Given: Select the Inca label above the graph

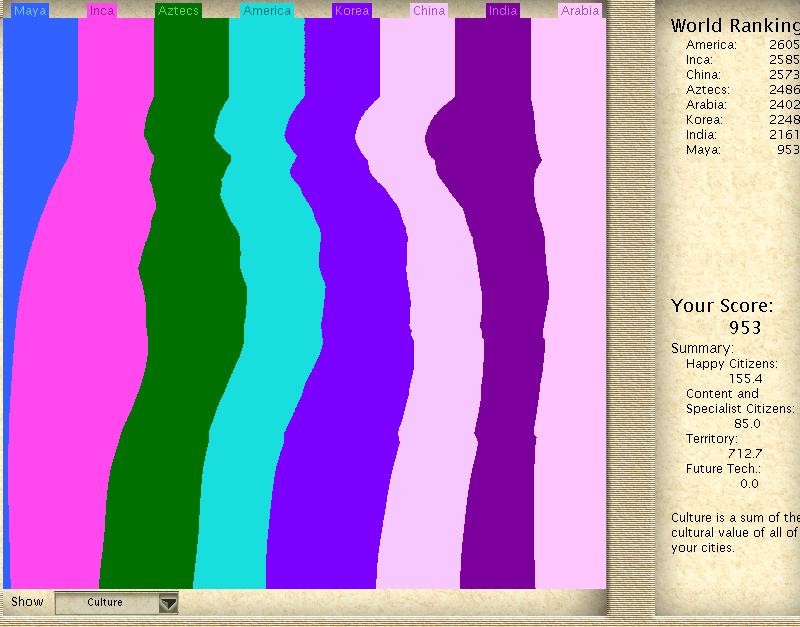Looking at the screenshot, I should pos(101,11).
